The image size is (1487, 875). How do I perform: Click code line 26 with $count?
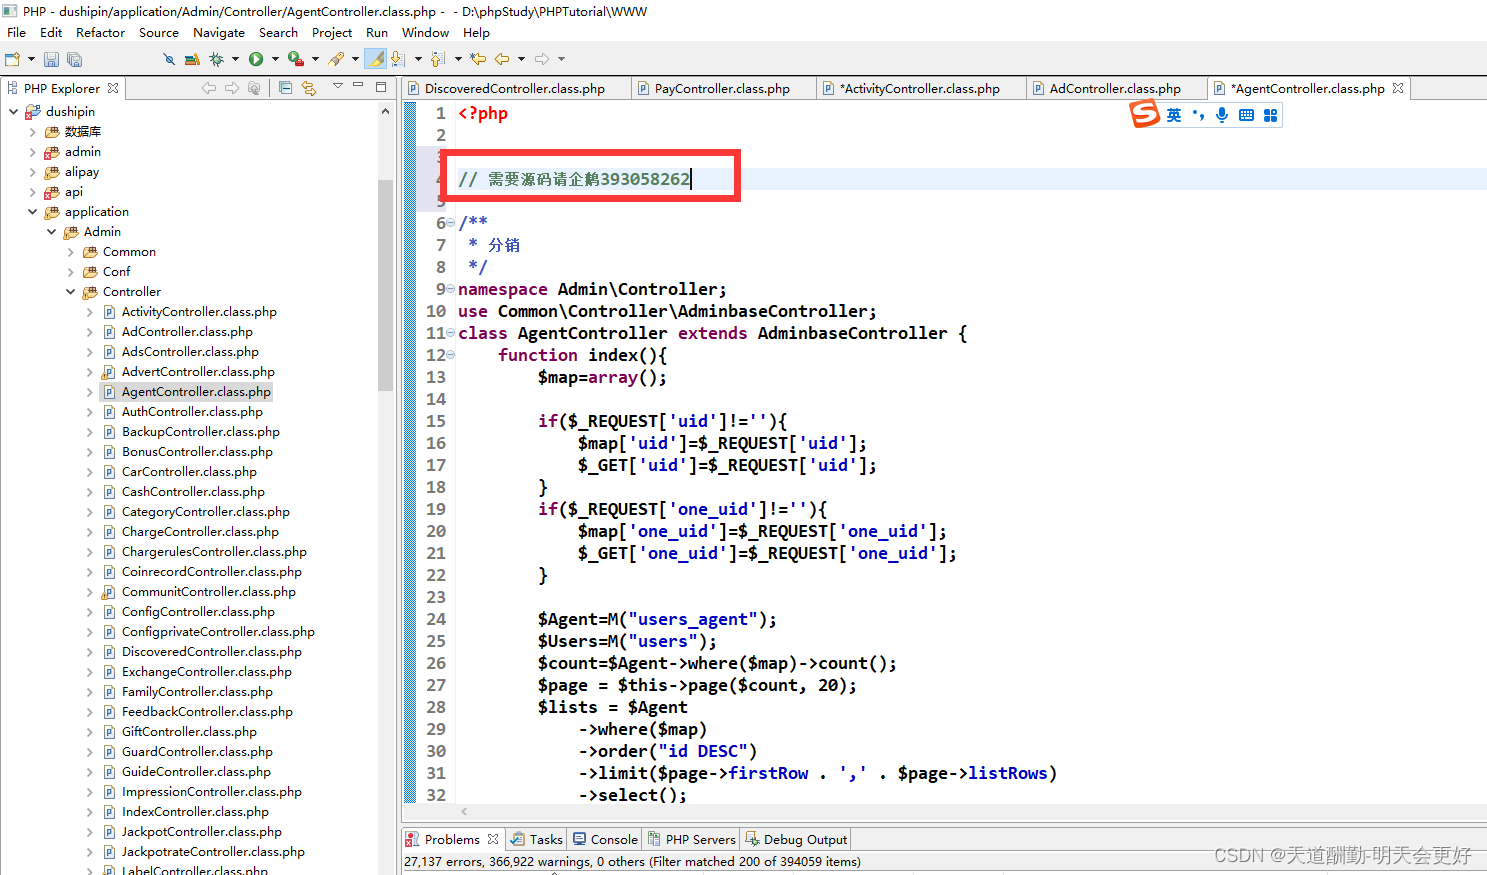click(x=717, y=663)
